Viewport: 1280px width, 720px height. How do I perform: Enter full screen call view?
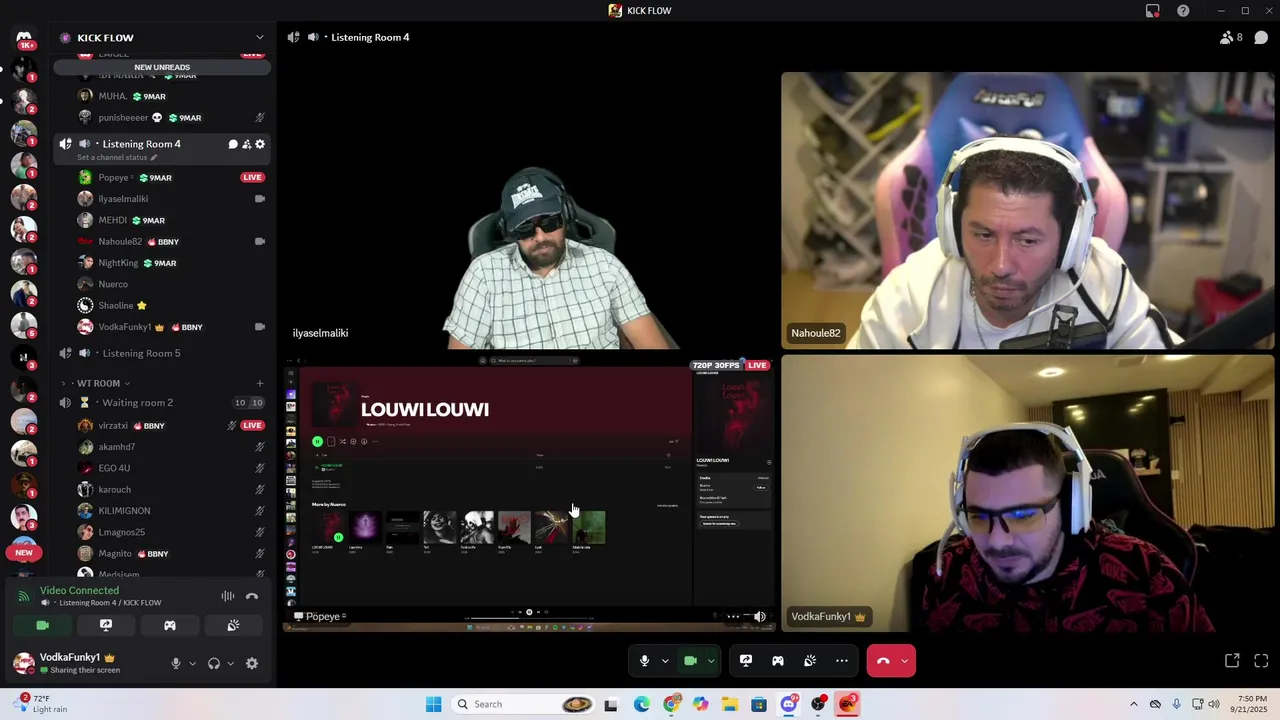point(1261,660)
